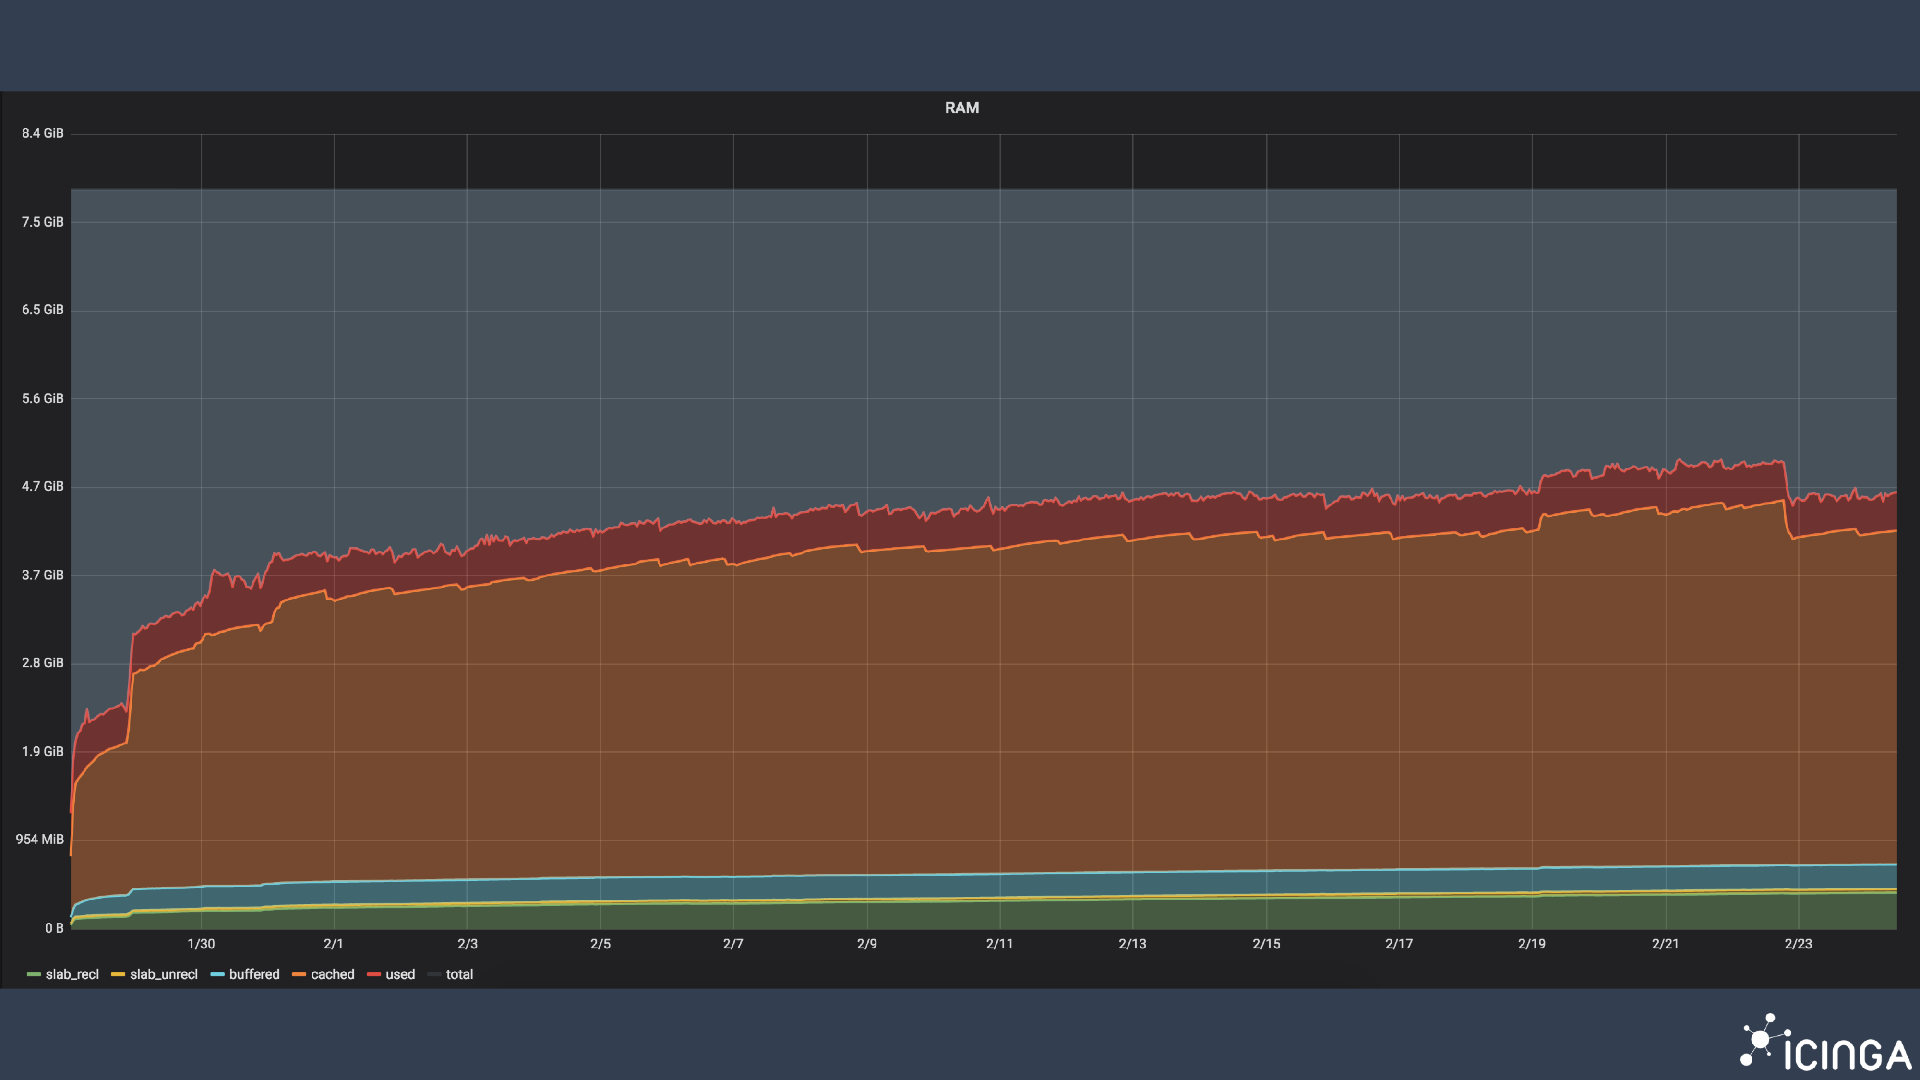The image size is (1920, 1080).
Task: Click the yellow slab_unrecl color marker
Action: coord(118,974)
